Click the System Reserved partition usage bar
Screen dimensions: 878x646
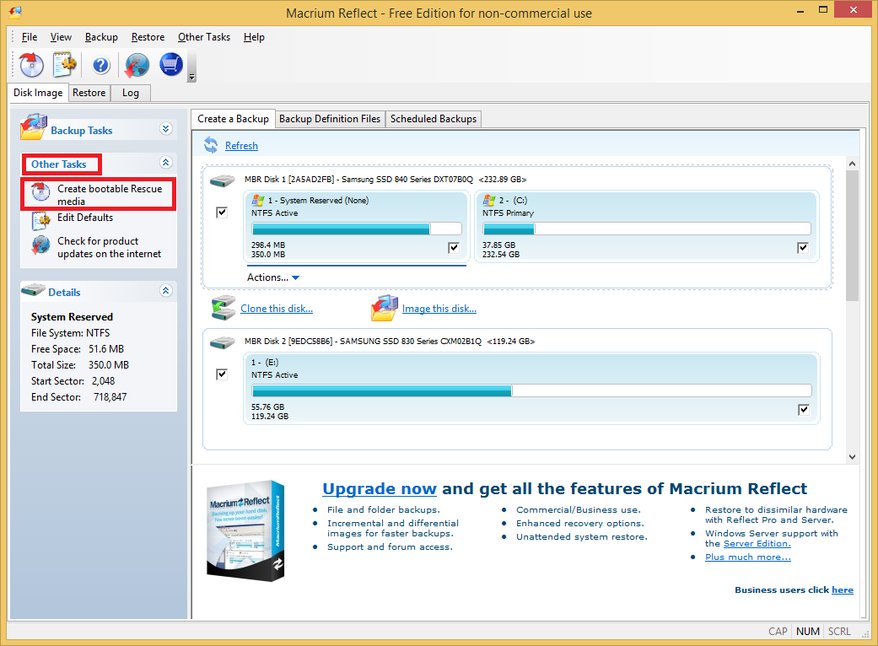[x=357, y=228]
